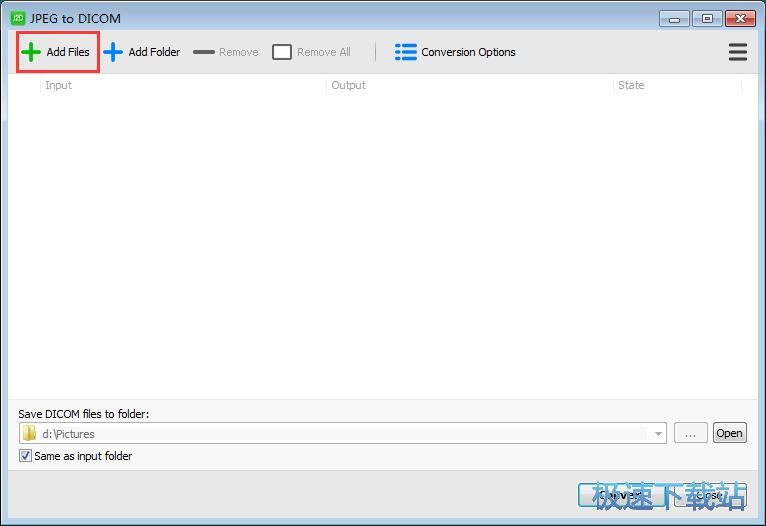
Task: Click the Convert button
Action: point(623,495)
